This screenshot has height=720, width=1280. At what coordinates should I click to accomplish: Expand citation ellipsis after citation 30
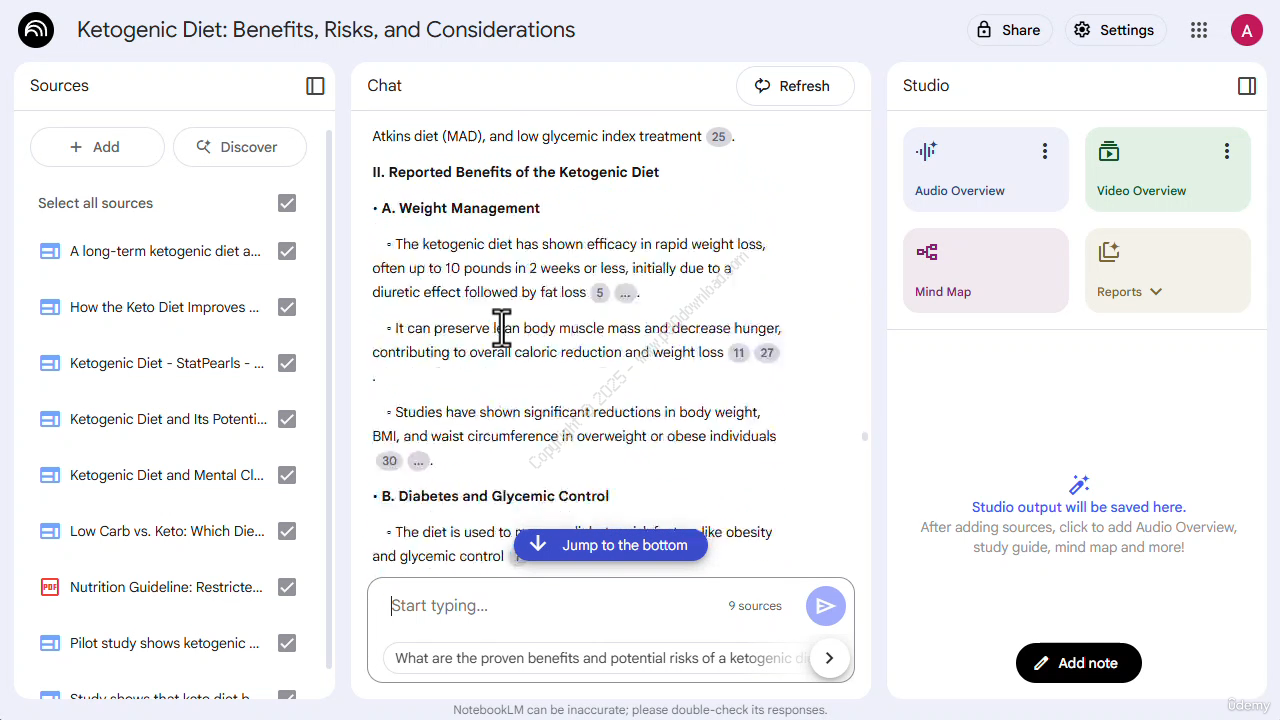[x=418, y=461]
